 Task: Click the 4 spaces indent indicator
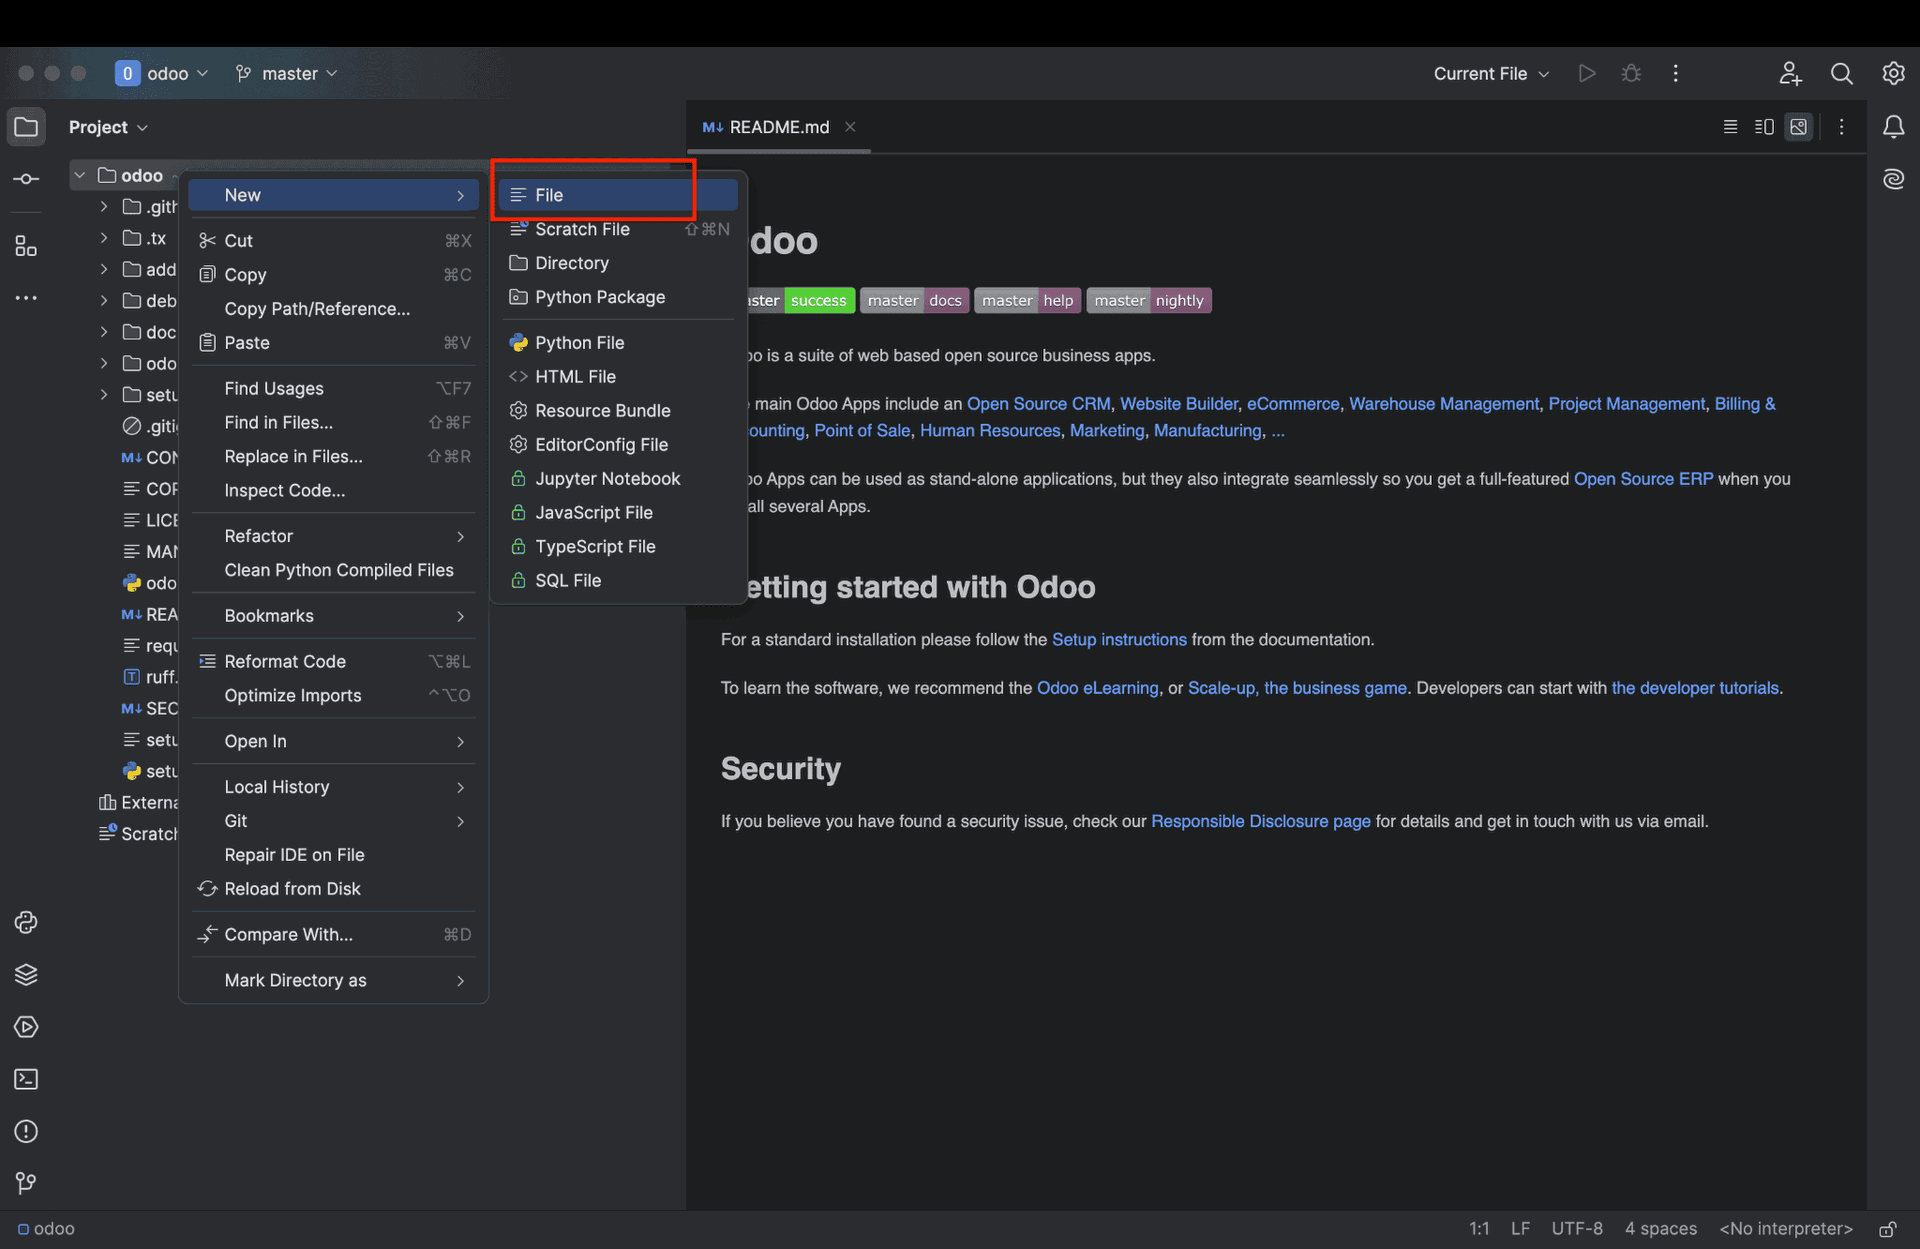[x=1660, y=1229]
